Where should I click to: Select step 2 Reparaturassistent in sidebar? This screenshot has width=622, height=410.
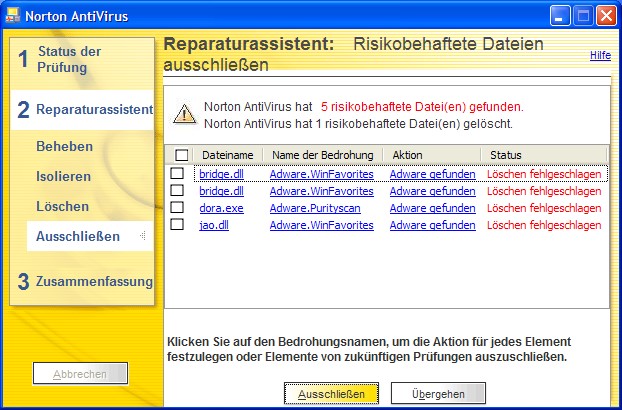pos(82,109)
